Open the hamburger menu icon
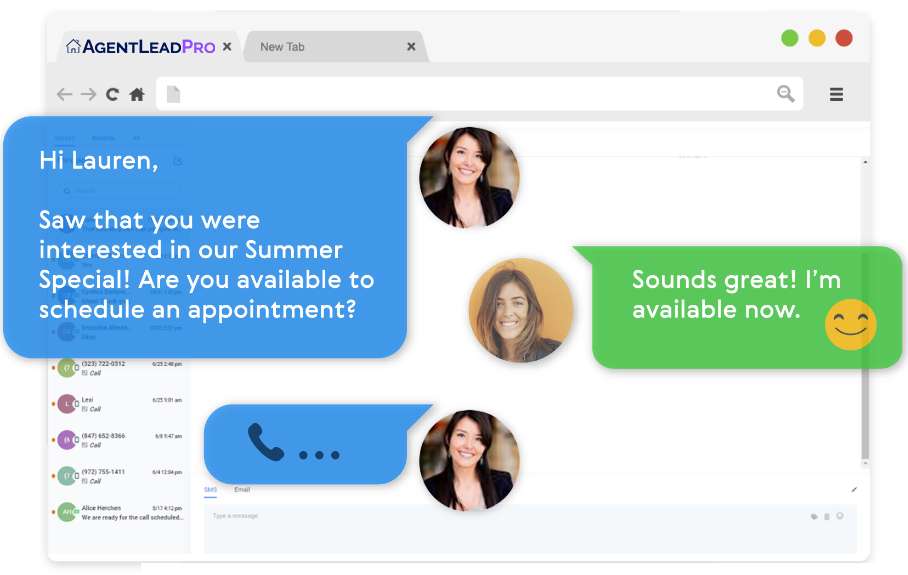 click(836, 94)
